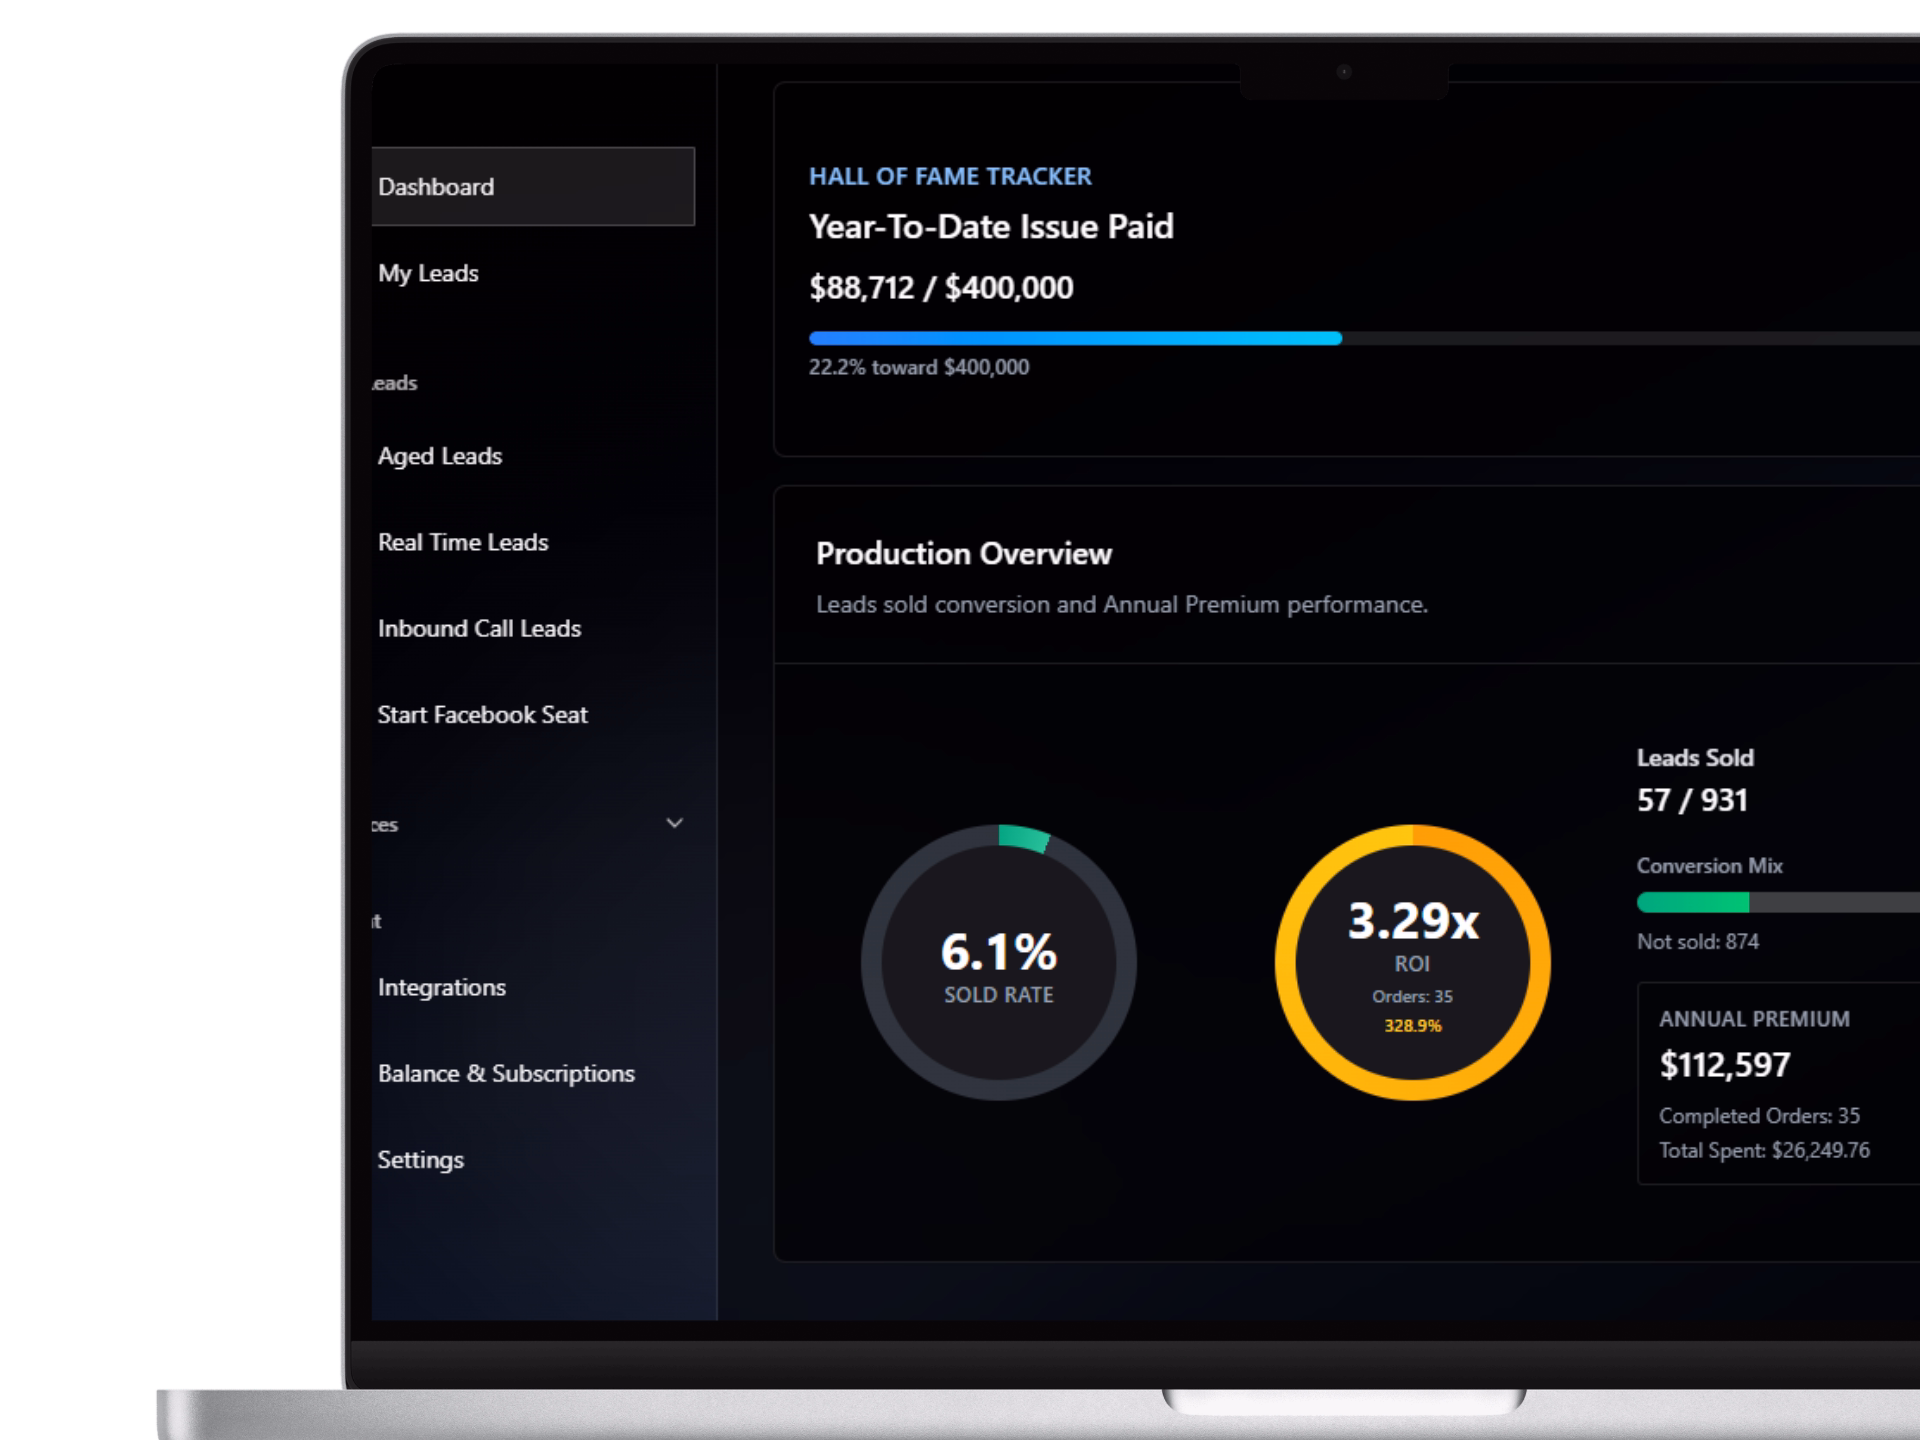The width and height of the screenshot is (1920, 1440).
Task: Collapse the services section in the sidebar
Action: click(x=675, y=822)
